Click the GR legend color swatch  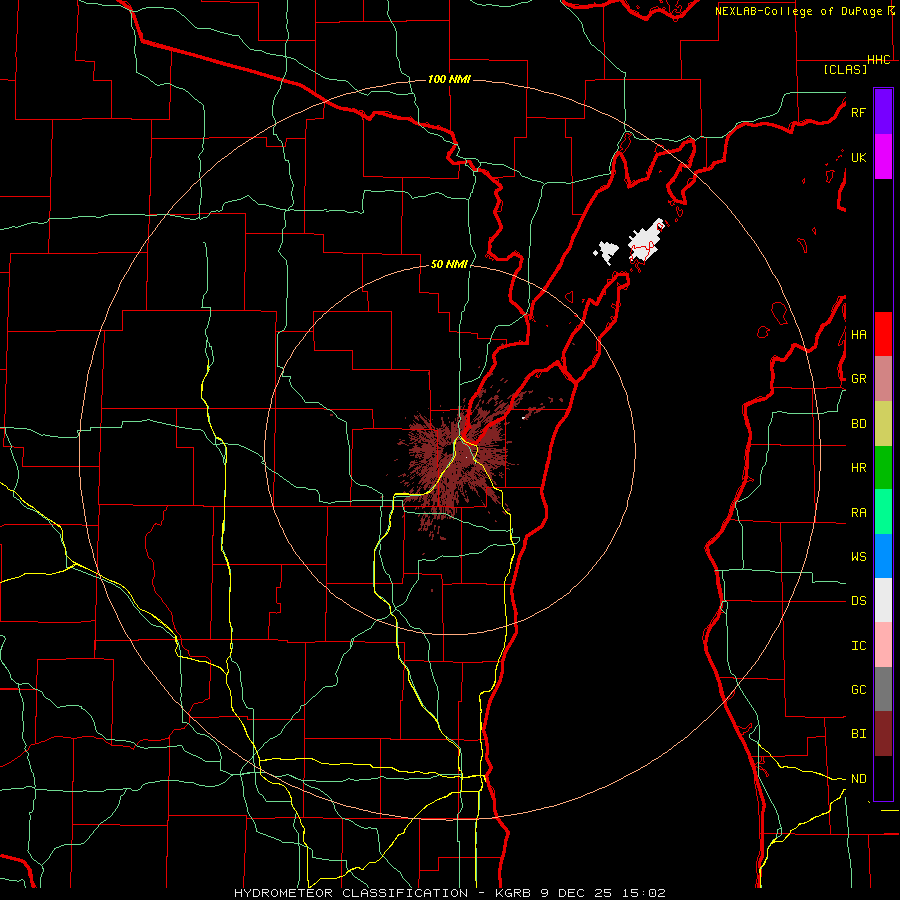883,379
